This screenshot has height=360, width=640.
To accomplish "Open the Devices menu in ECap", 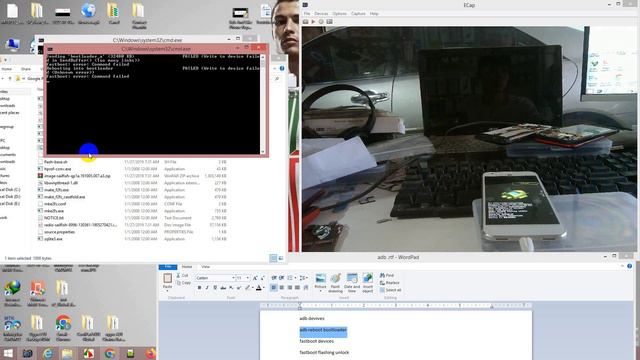I will (x=321, y=13).
